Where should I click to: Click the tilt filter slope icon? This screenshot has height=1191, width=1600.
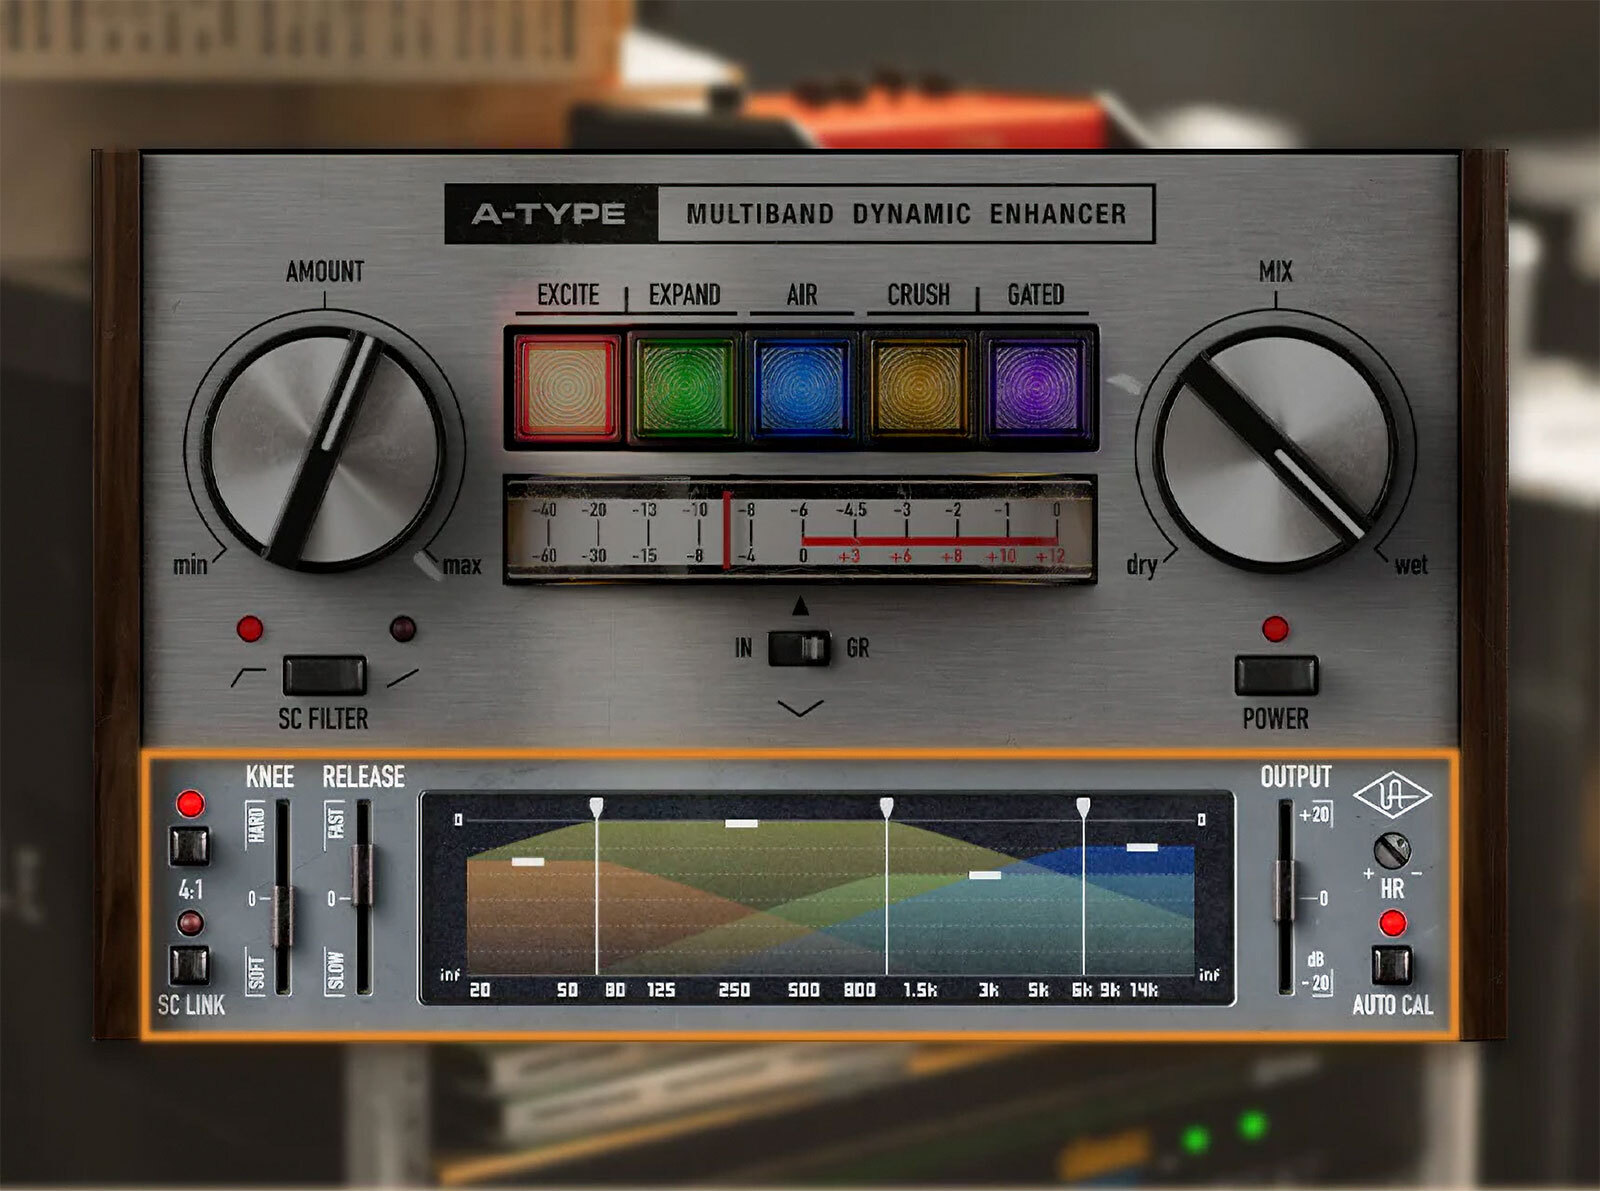coord(402,678)
